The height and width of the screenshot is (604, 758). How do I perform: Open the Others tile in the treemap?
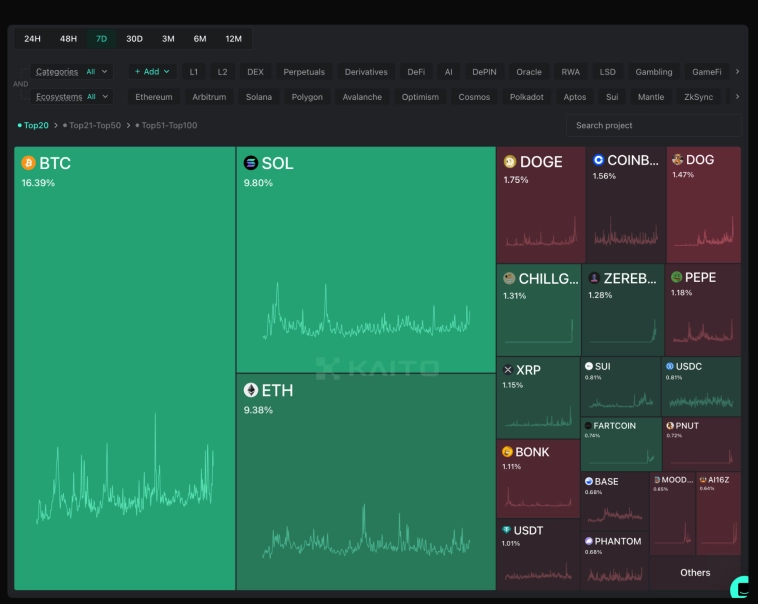point(695,573)
